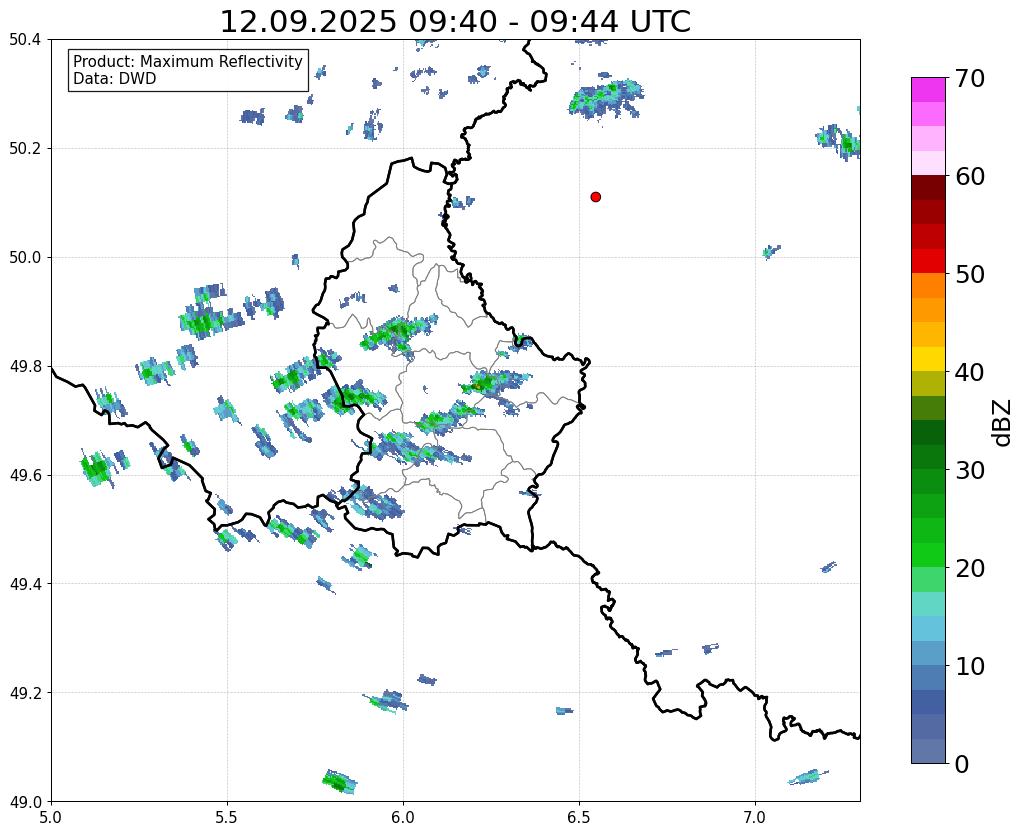Click the colorbar tick label 40
1023x834 pixels.
969,372
